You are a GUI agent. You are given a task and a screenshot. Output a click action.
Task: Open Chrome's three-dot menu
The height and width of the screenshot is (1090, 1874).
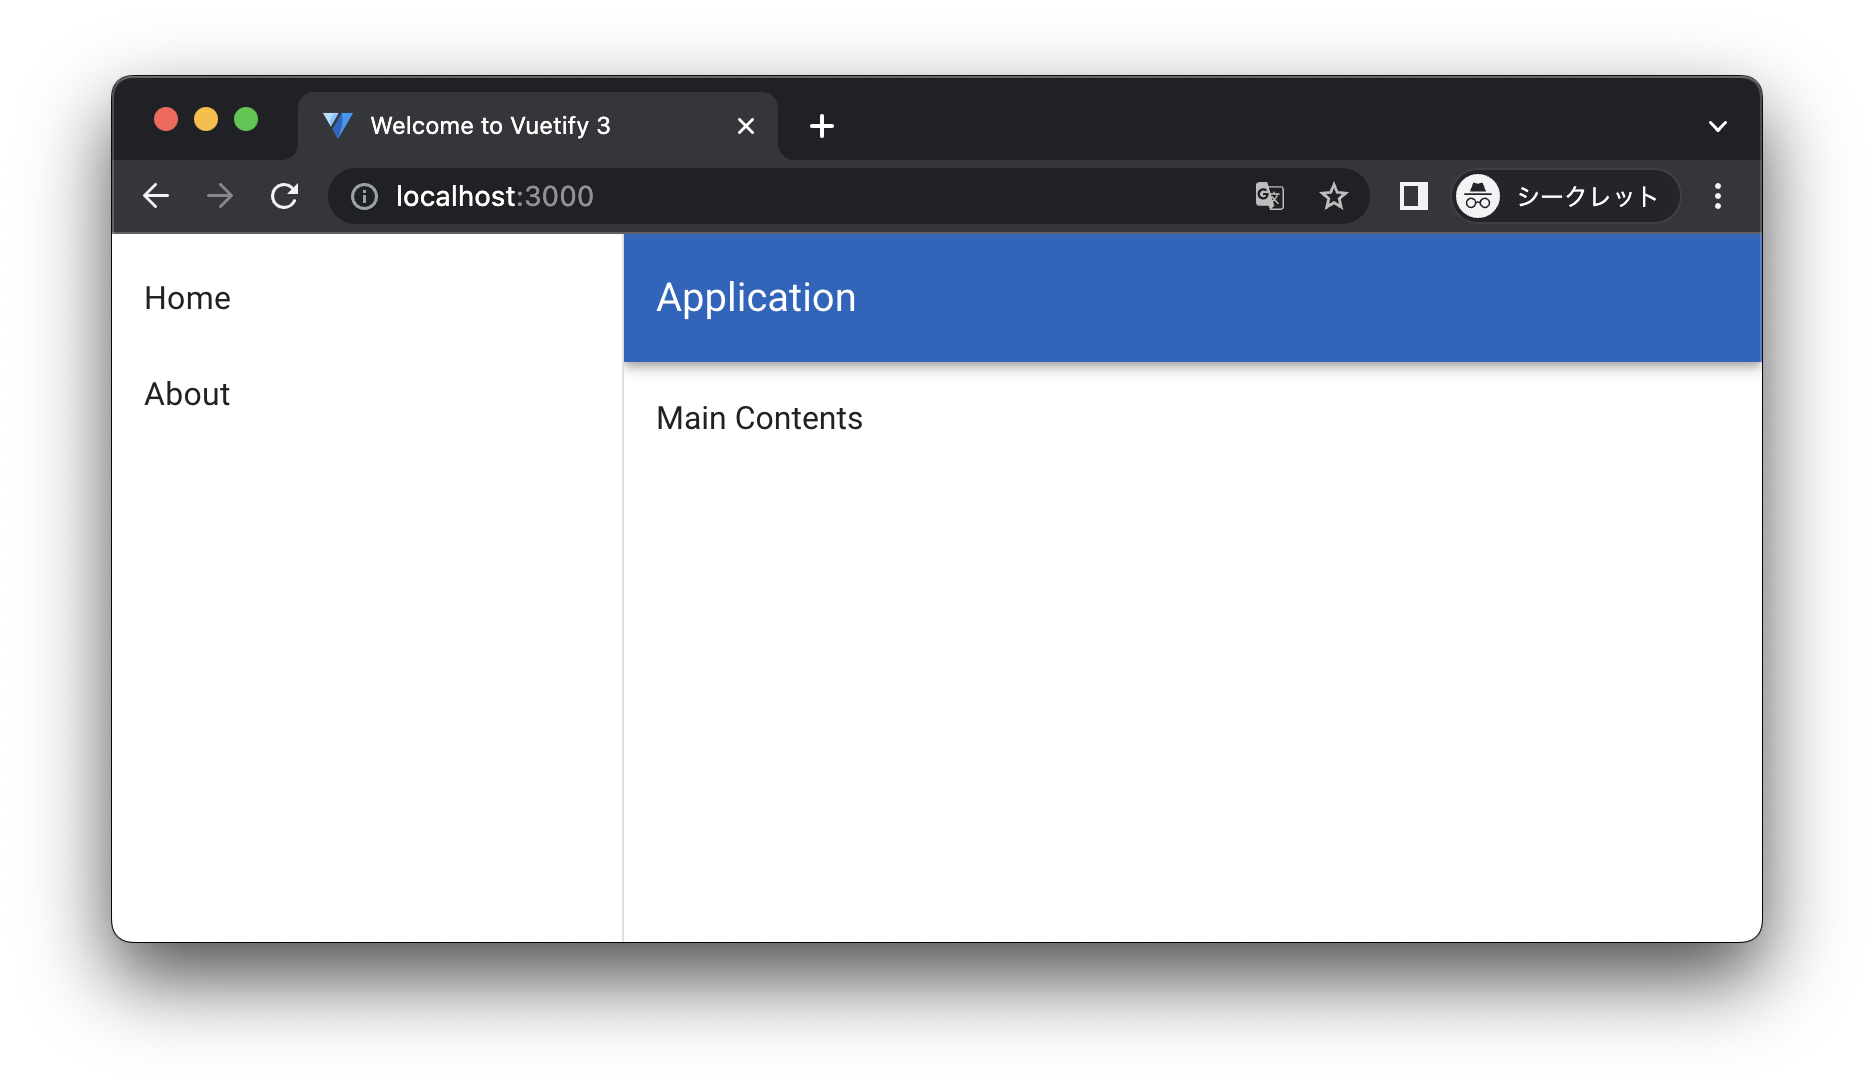[1717, 196]
